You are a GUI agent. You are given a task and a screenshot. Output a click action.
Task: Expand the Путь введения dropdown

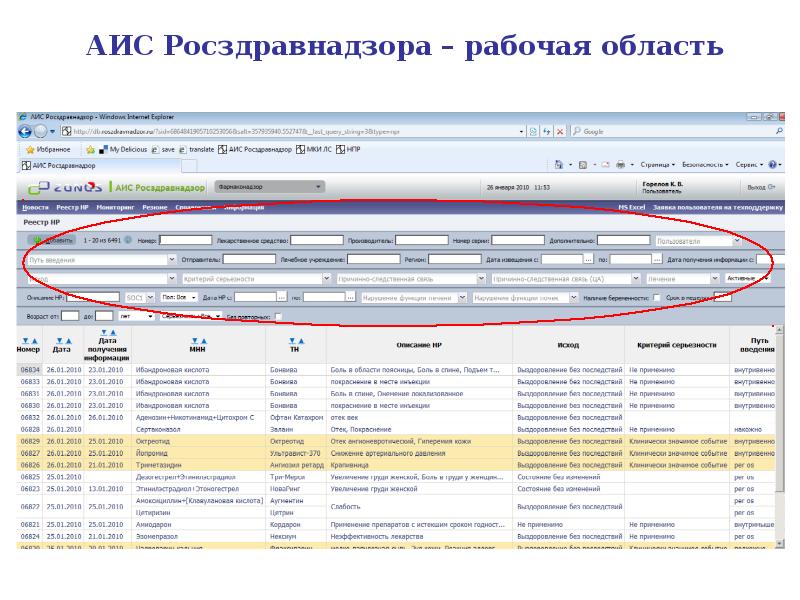(x=171, y=260)
